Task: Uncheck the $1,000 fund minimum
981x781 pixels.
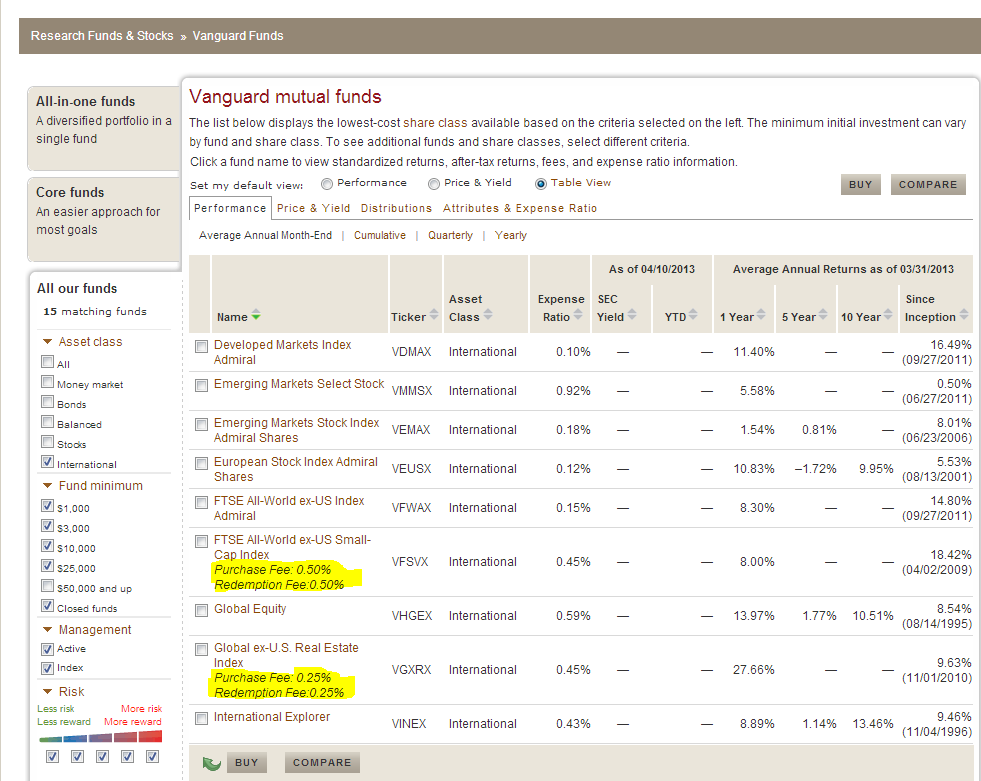Action: click(x=48, y=506)
